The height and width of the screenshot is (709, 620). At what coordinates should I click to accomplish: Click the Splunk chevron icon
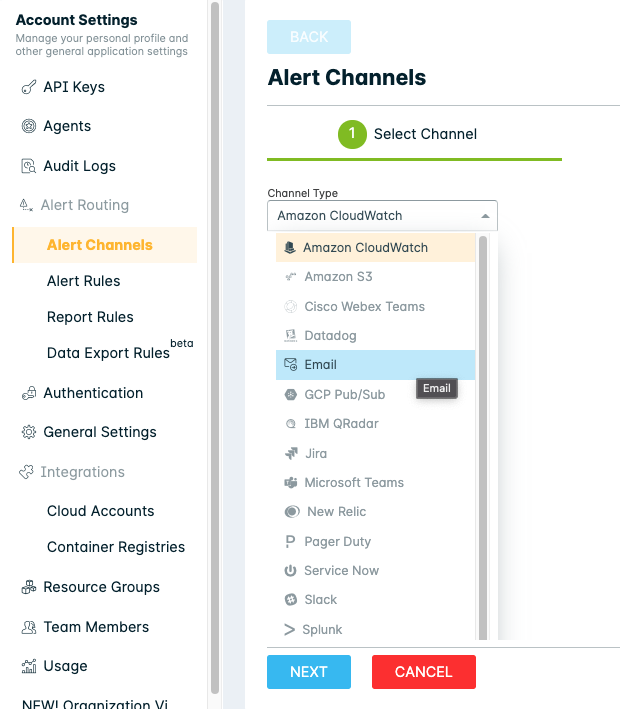click(289, 629)
